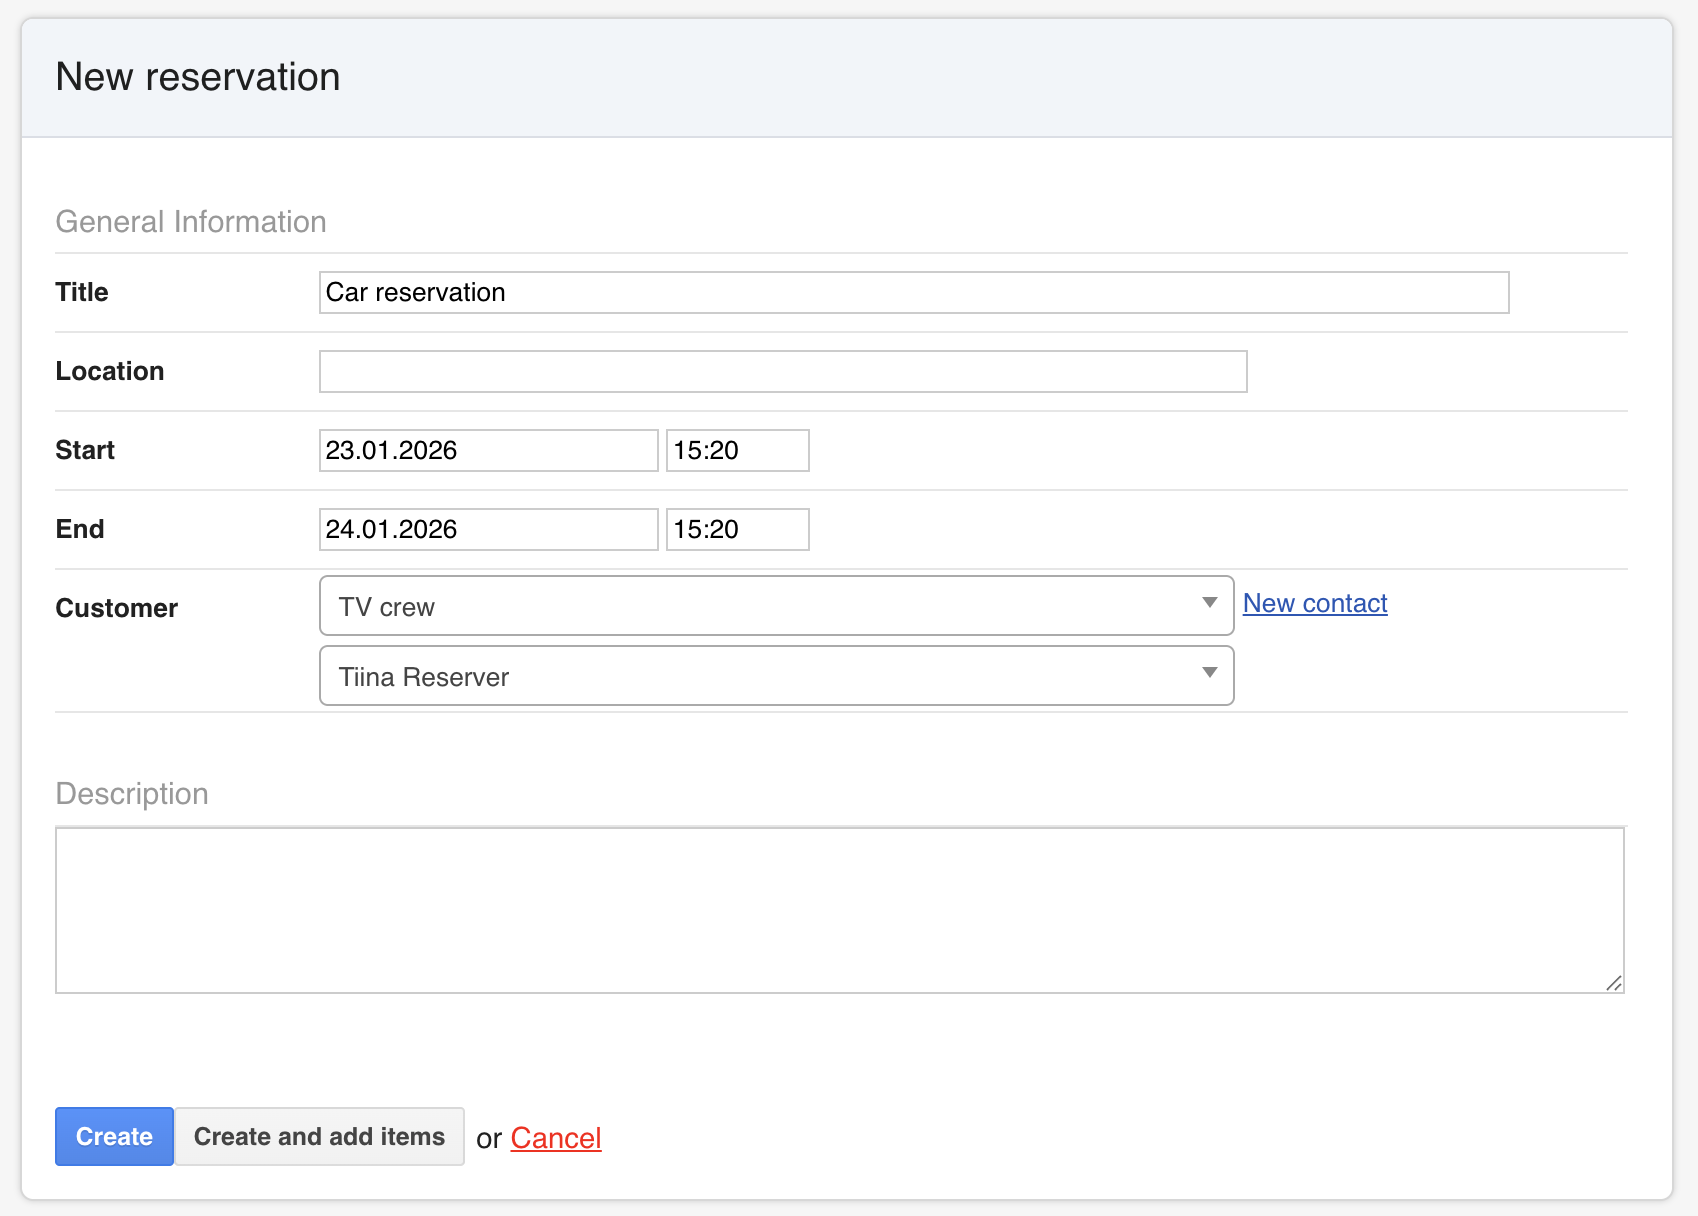
Task: Click the End date field
Action: [488, 530]
